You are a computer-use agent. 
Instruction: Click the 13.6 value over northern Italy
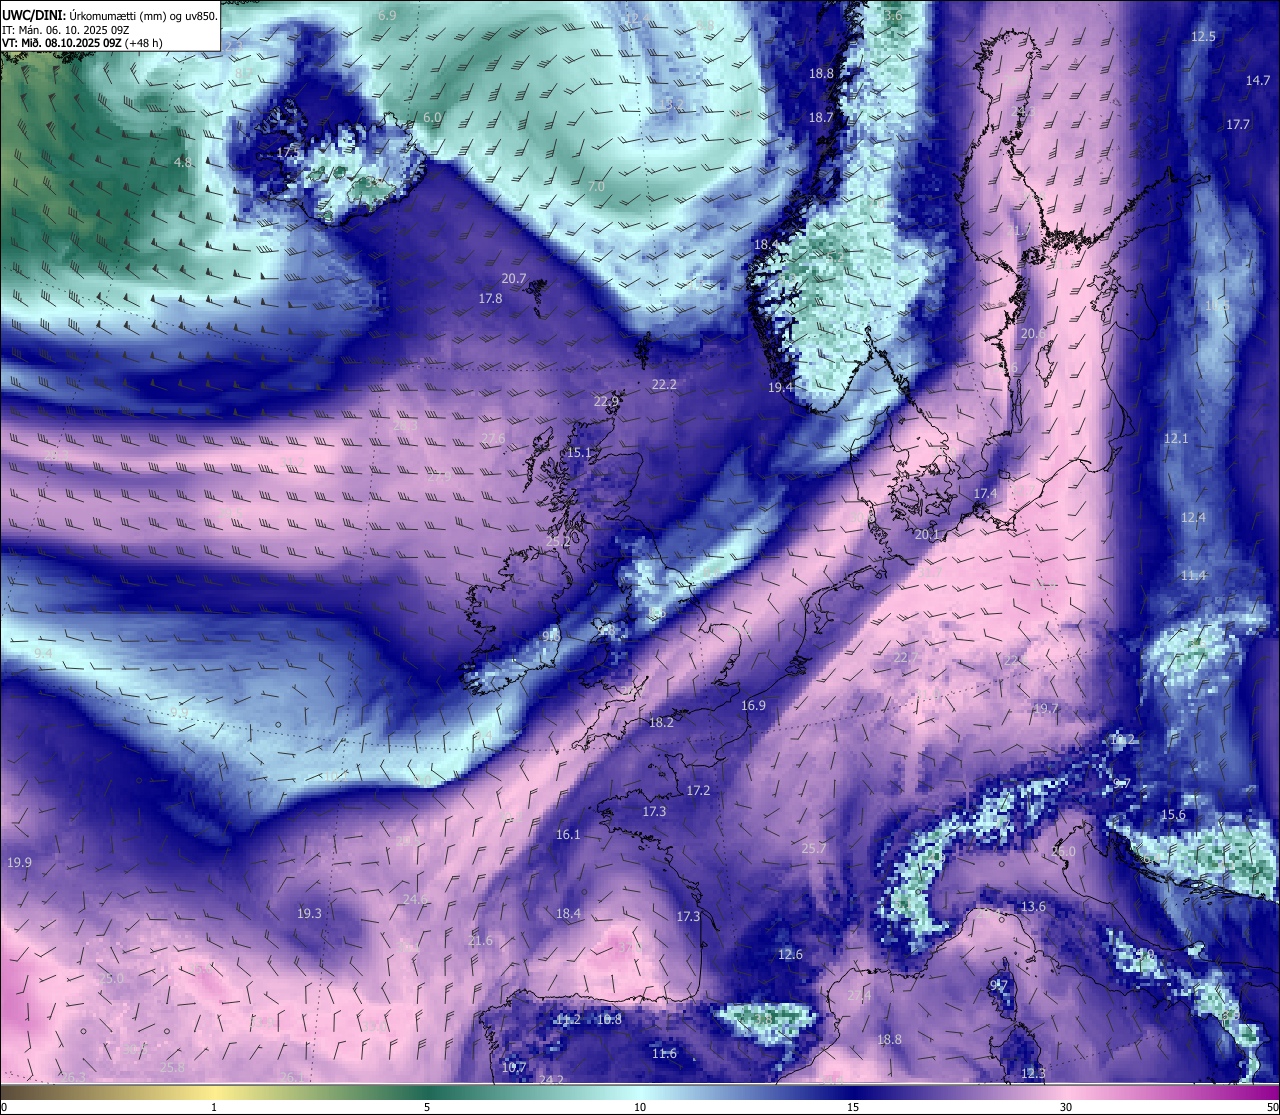[x=1033, y=906]
